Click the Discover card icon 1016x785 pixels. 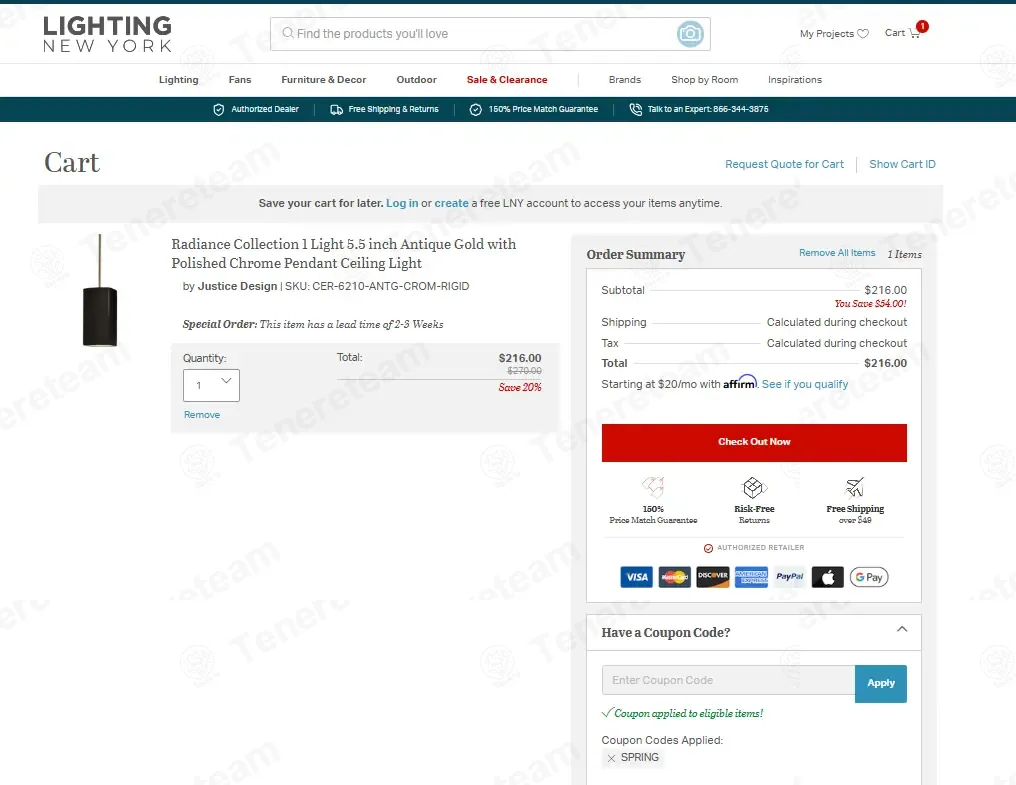click(x=713, y=577)
